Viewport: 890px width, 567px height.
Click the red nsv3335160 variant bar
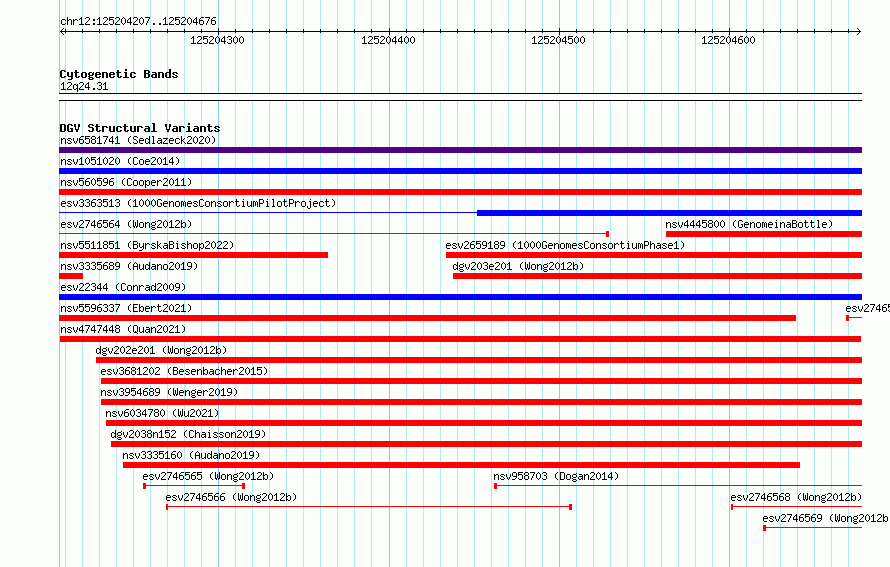click(461, 465)
